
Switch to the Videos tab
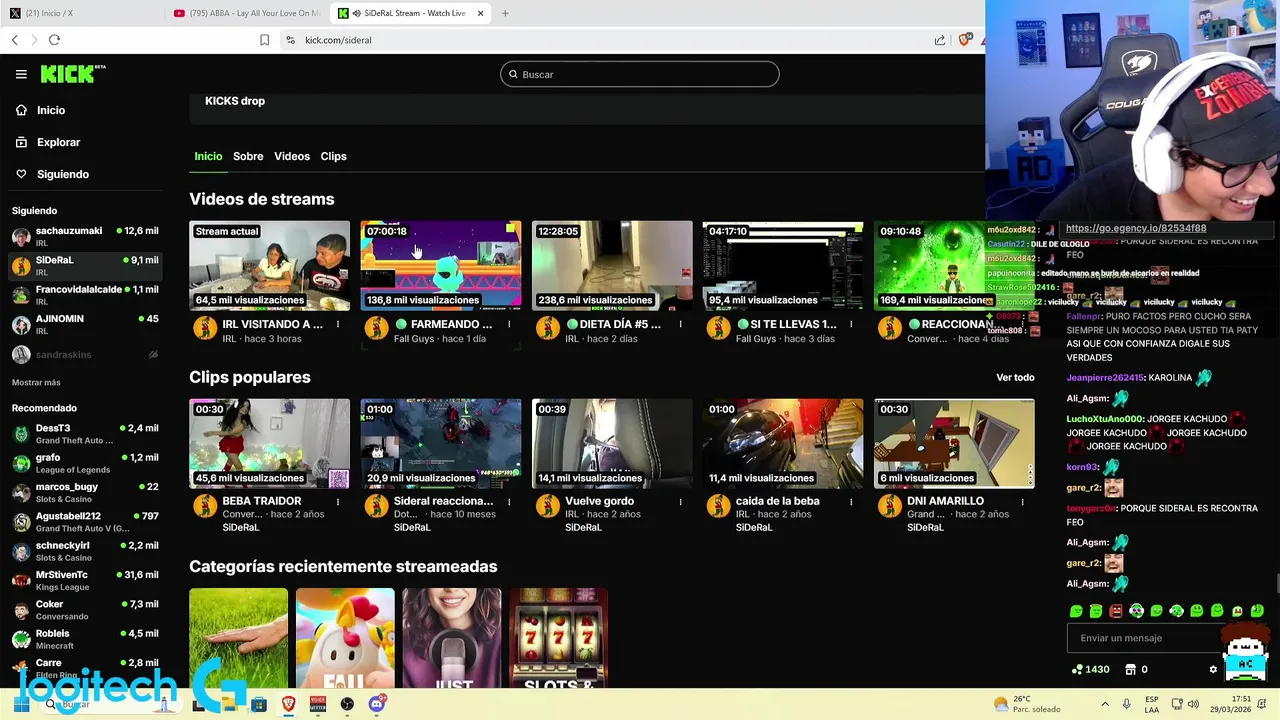292,156
